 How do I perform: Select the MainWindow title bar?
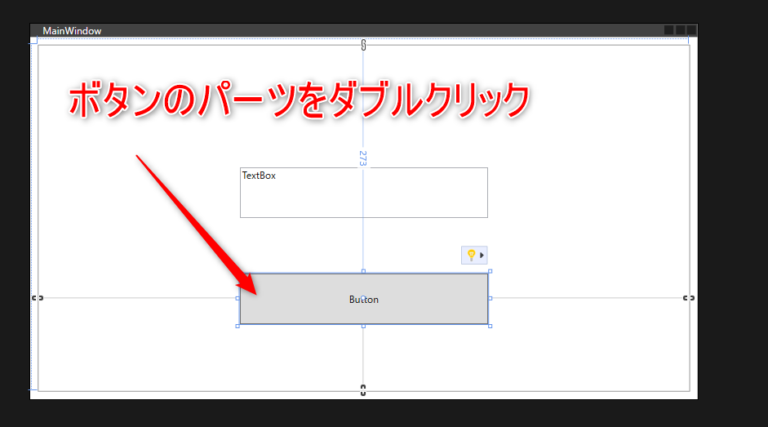pos(300,31)
